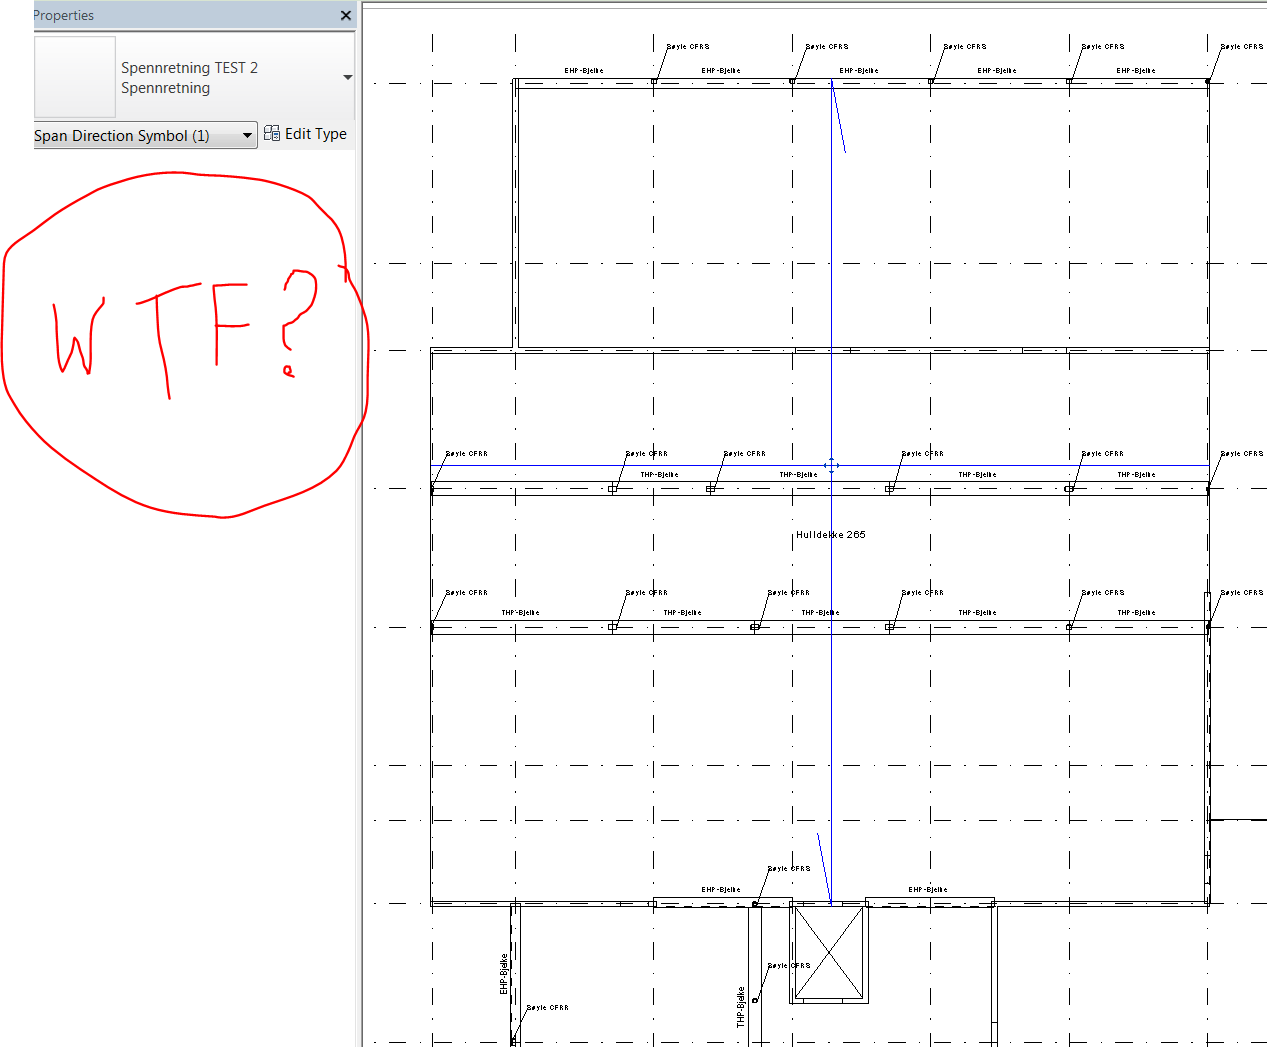Click the top-left Søyle CFRS column tag

click(687, 45)
